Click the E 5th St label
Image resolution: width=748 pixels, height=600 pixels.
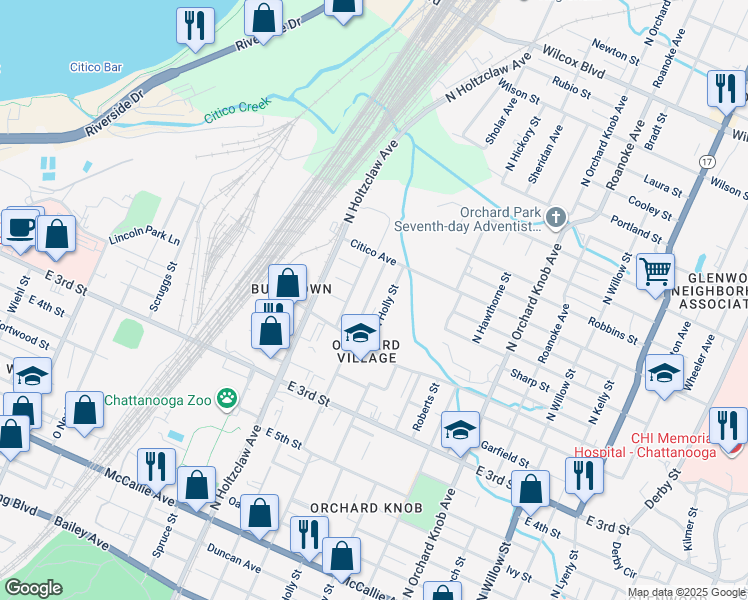tap(284, 439)
